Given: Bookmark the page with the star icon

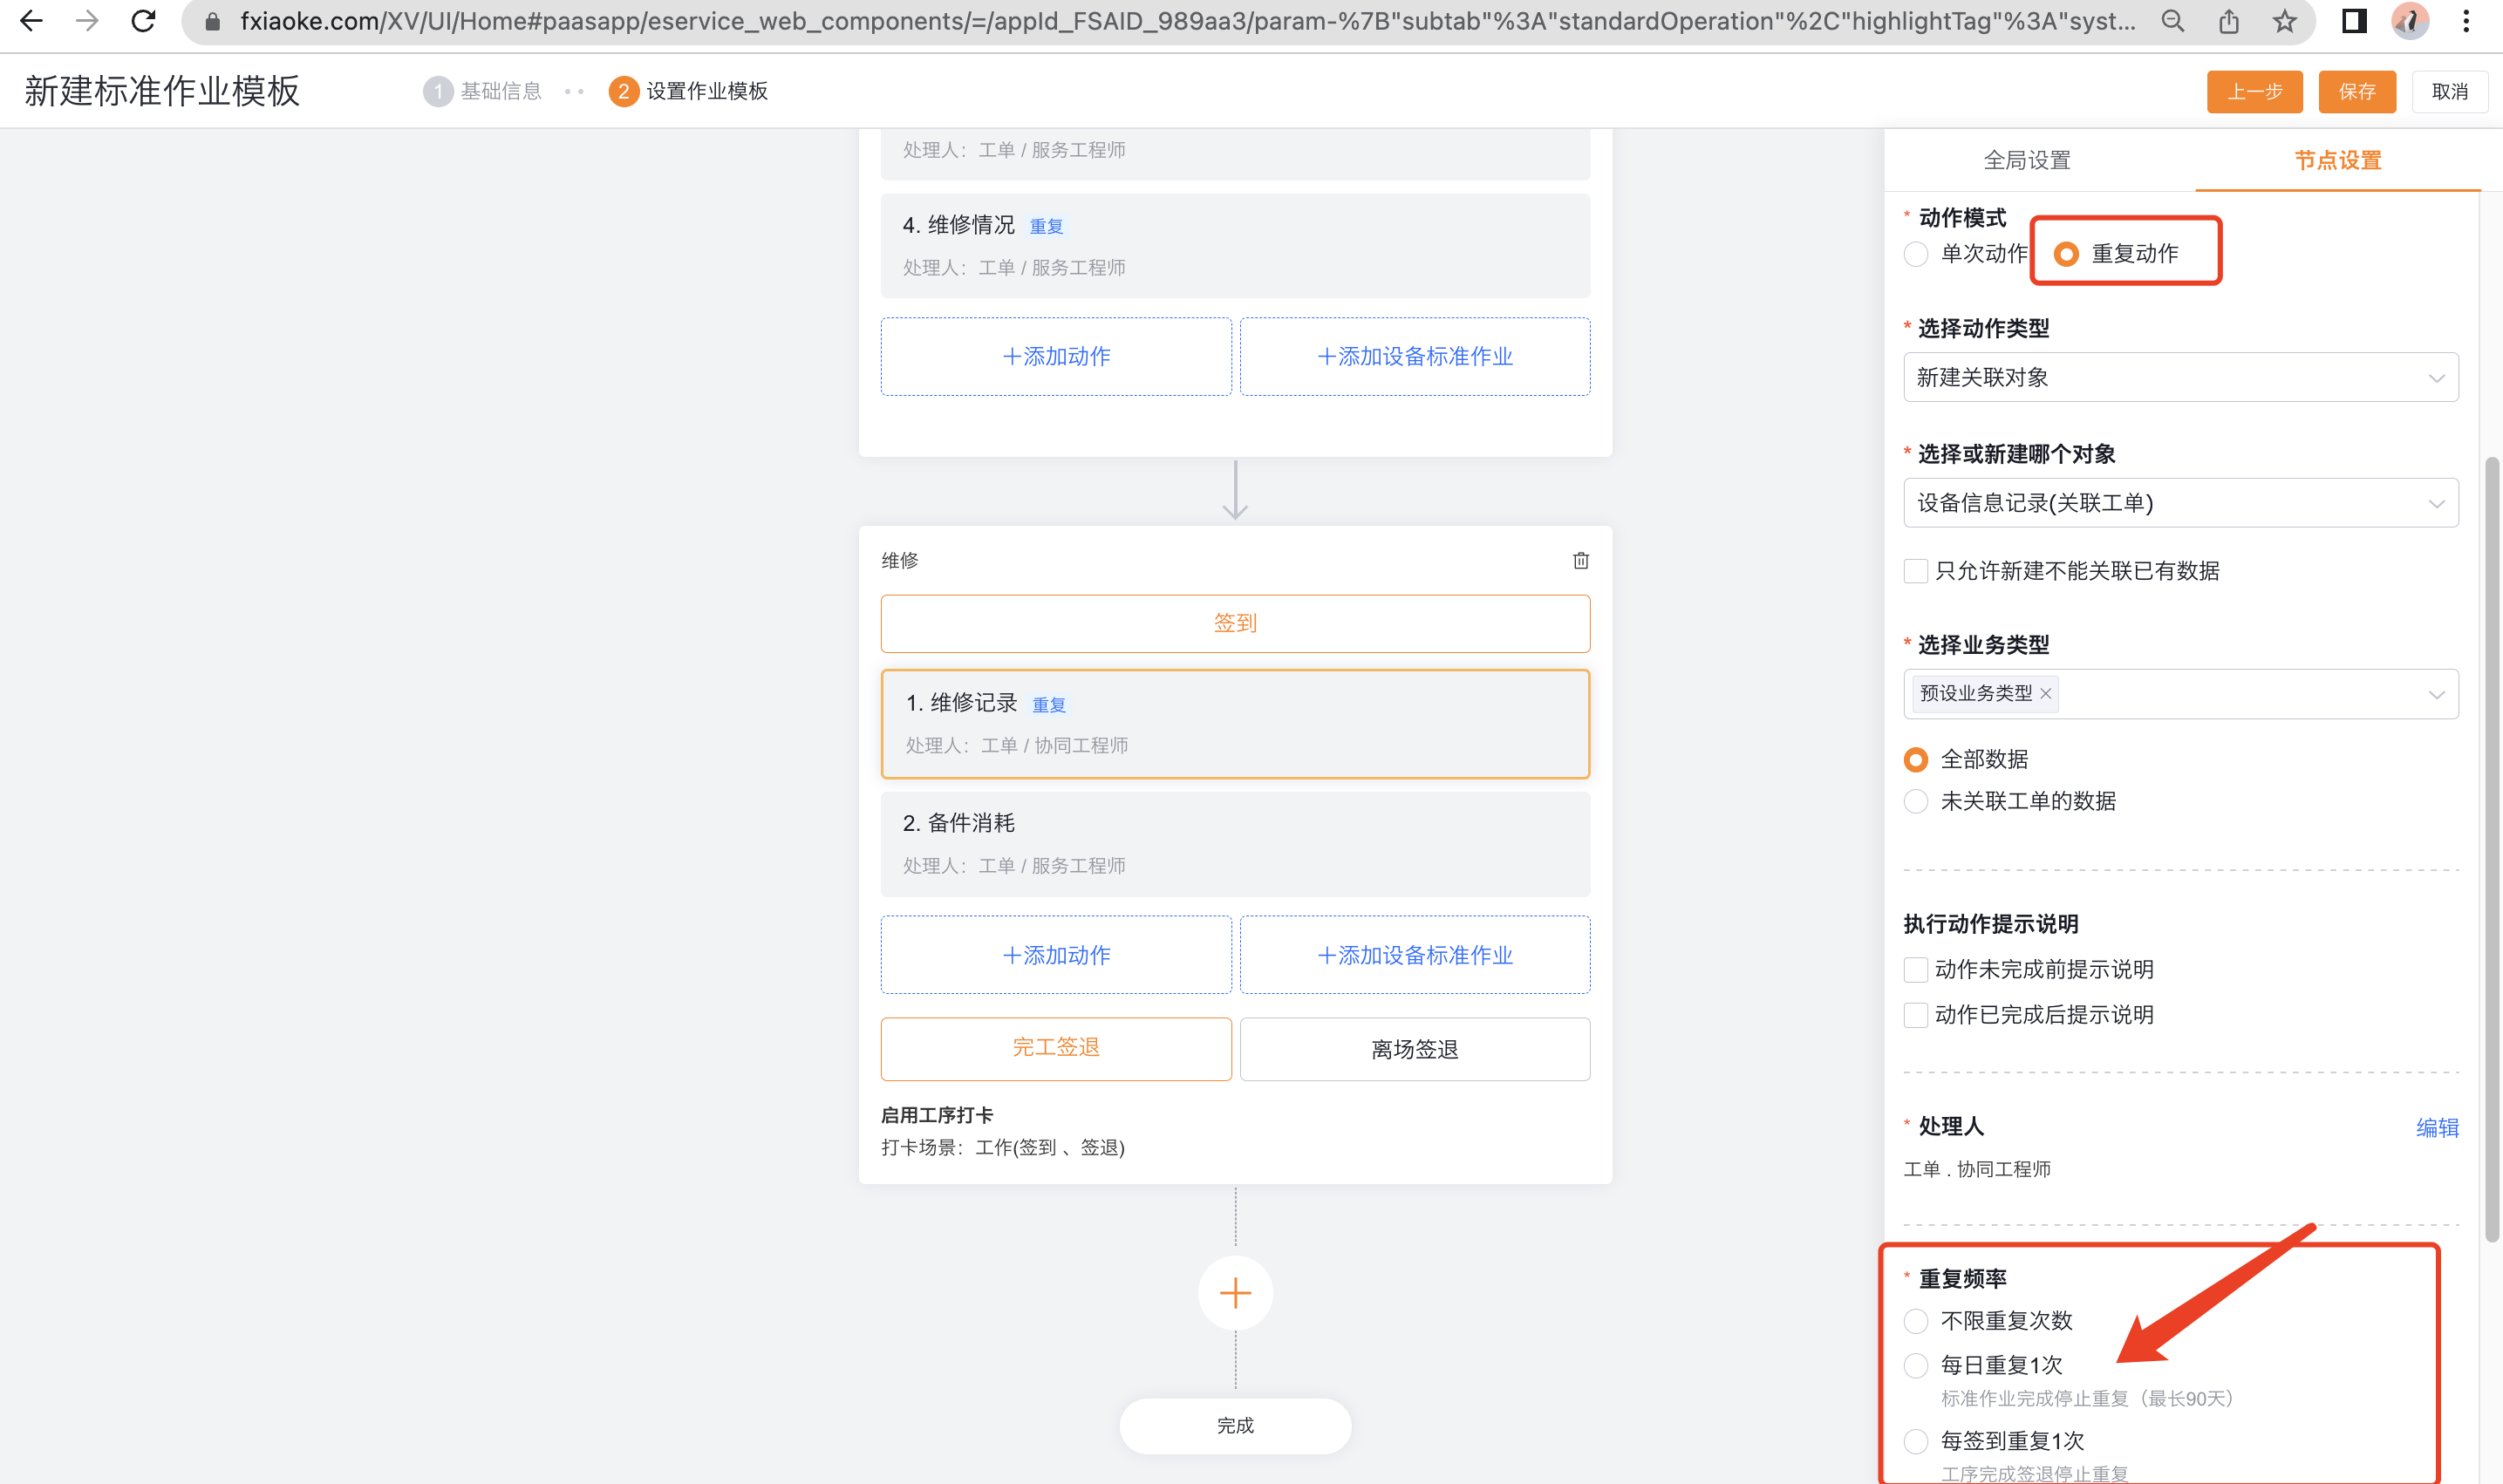Looking at the screenshot, I should (2285, 21).
